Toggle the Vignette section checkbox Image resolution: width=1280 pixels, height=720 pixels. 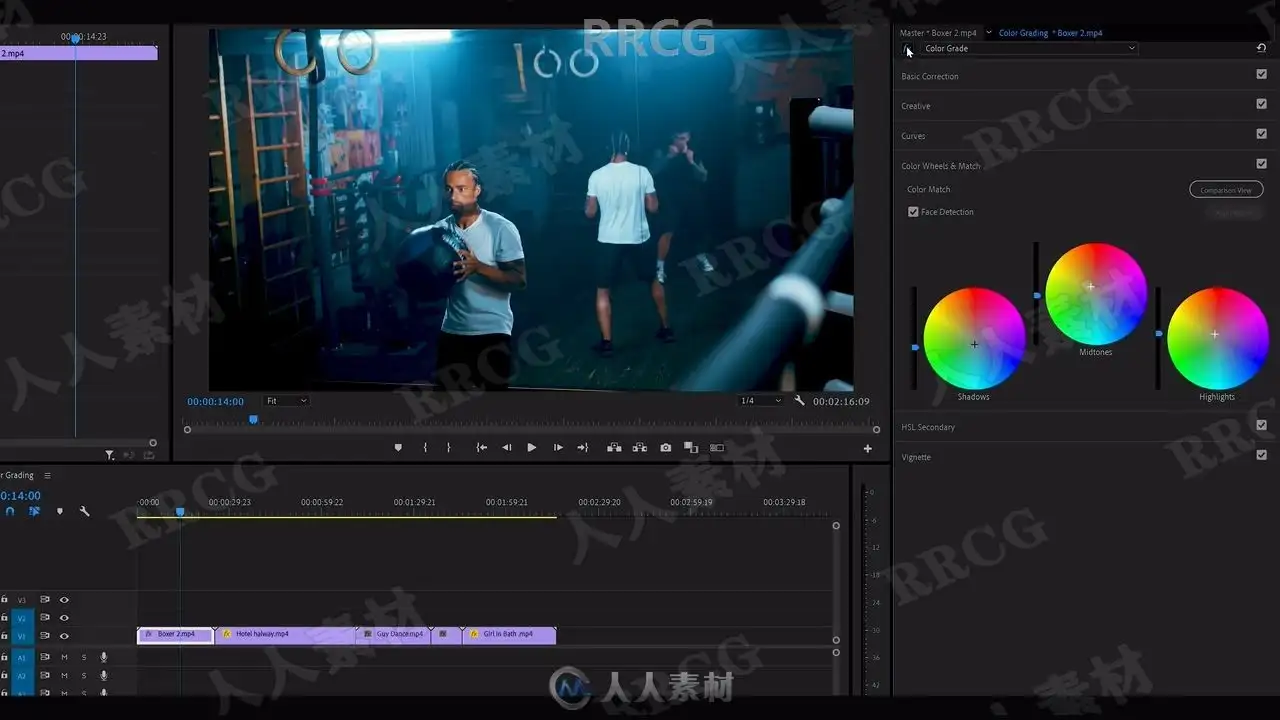coord(1261,455)
